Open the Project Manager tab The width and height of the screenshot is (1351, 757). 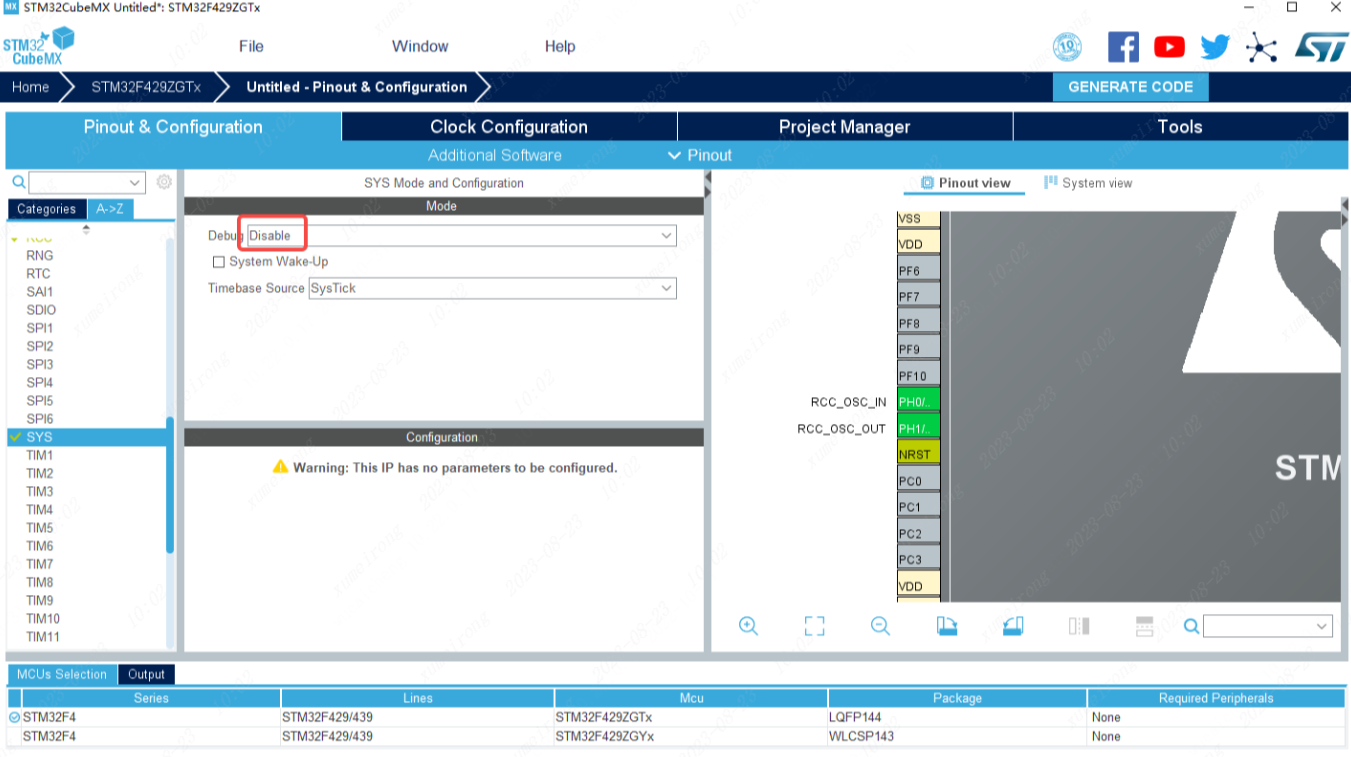coord(844,127)
